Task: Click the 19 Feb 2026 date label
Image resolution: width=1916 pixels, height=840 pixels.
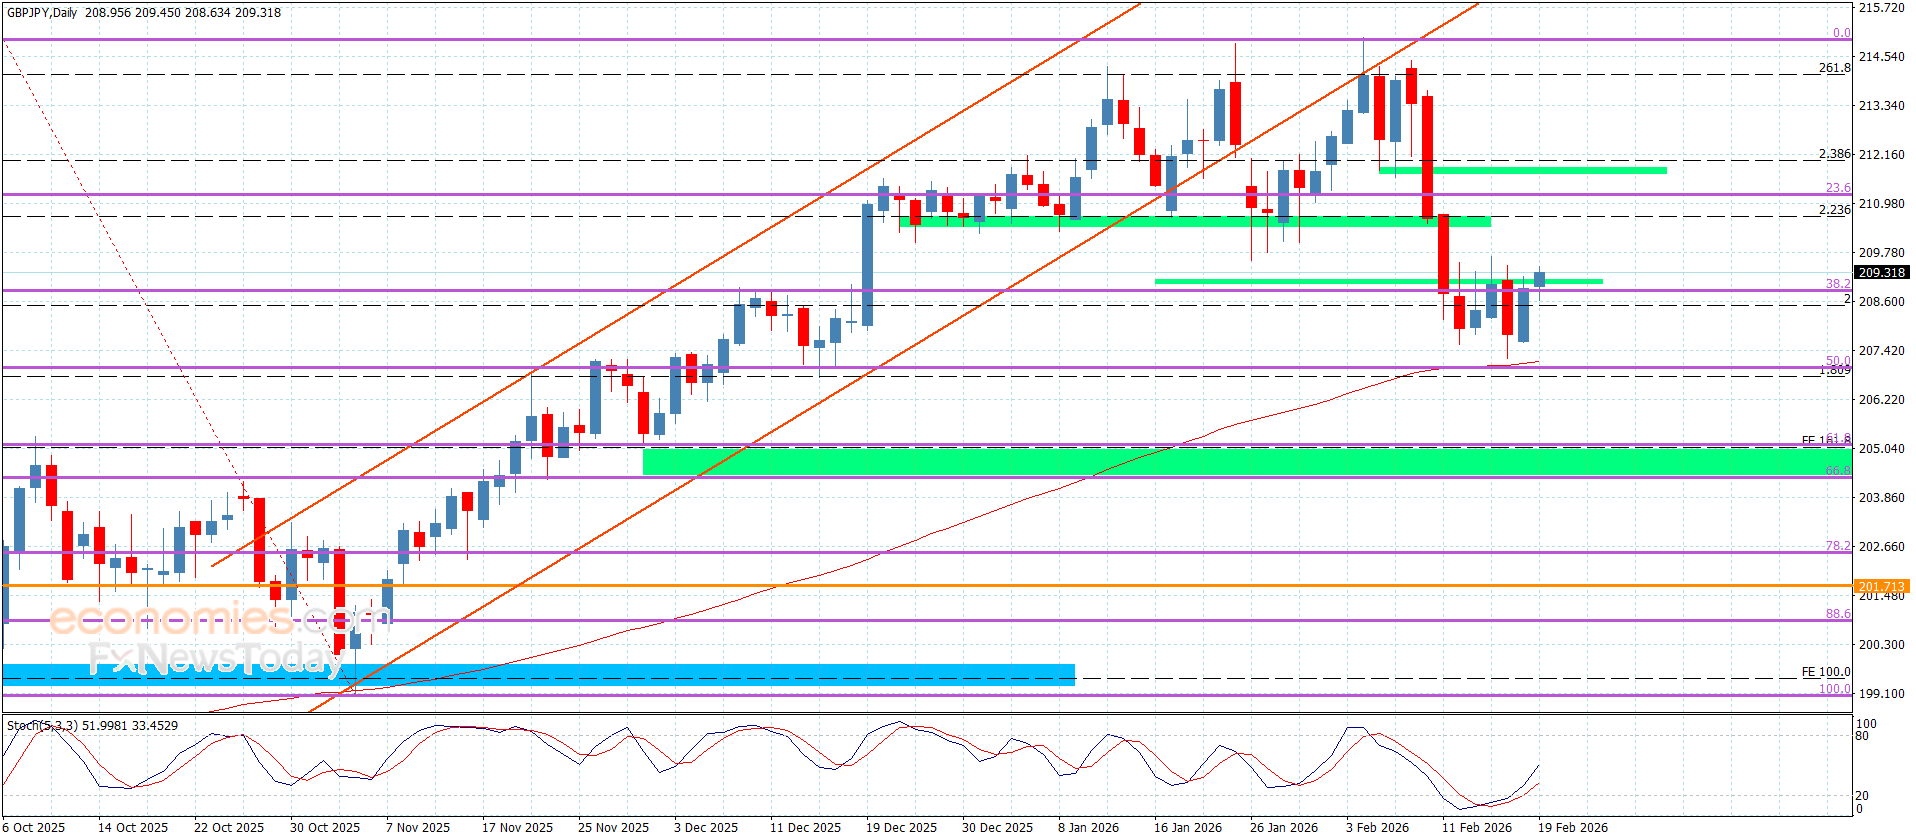Action: pyautogui.click(x=1572, y=827)
